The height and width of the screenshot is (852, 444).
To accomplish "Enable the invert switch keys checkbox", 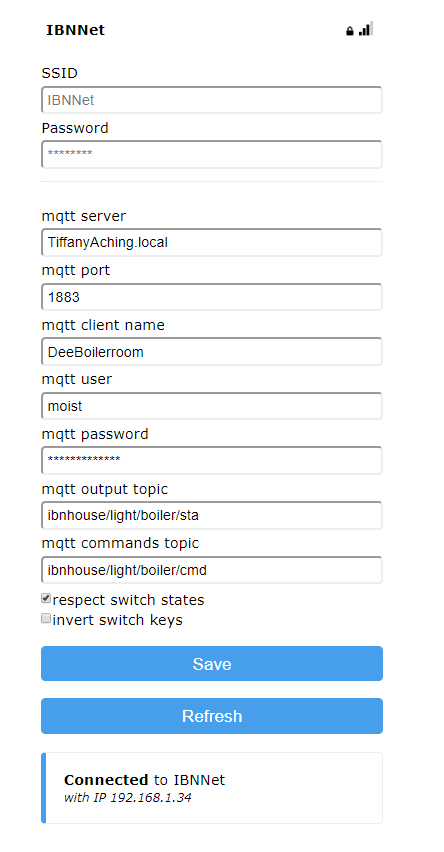I will click(46, 618).
